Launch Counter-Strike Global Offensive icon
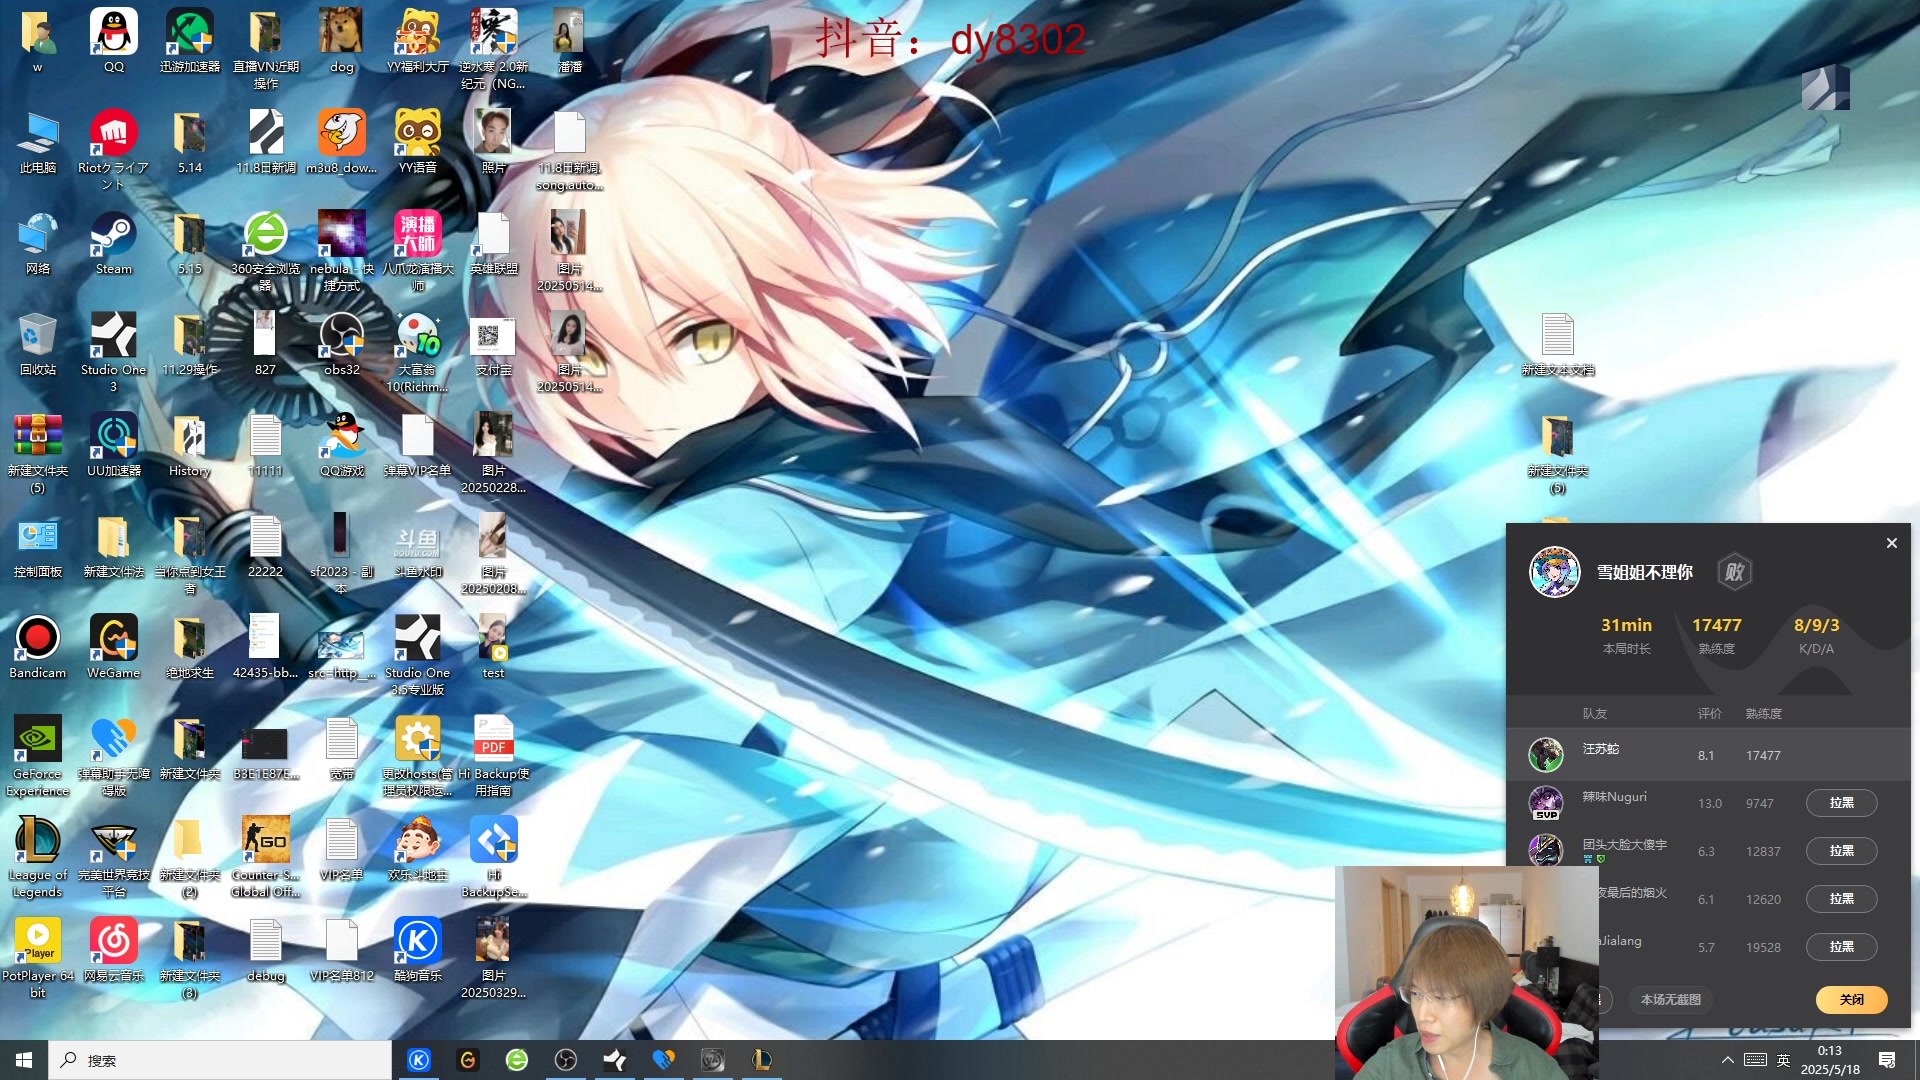The height and width of the screenshot is (1080, 1920). click(266, 857)
